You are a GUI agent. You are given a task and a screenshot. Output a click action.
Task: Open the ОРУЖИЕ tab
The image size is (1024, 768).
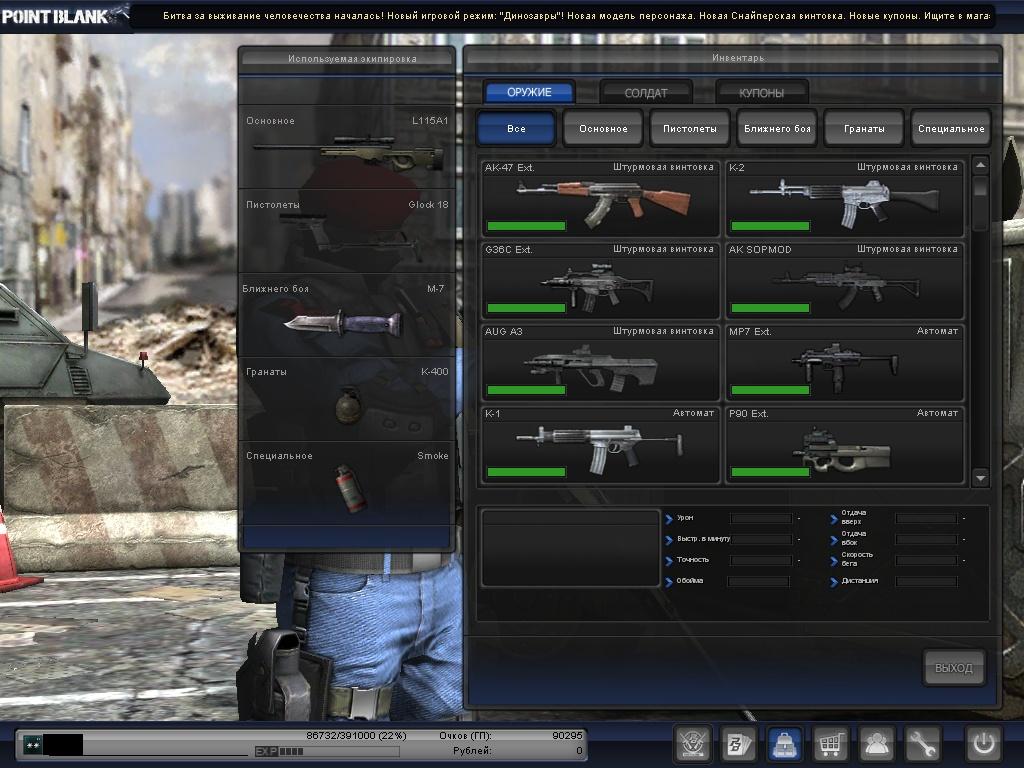(x=529, y=93)
